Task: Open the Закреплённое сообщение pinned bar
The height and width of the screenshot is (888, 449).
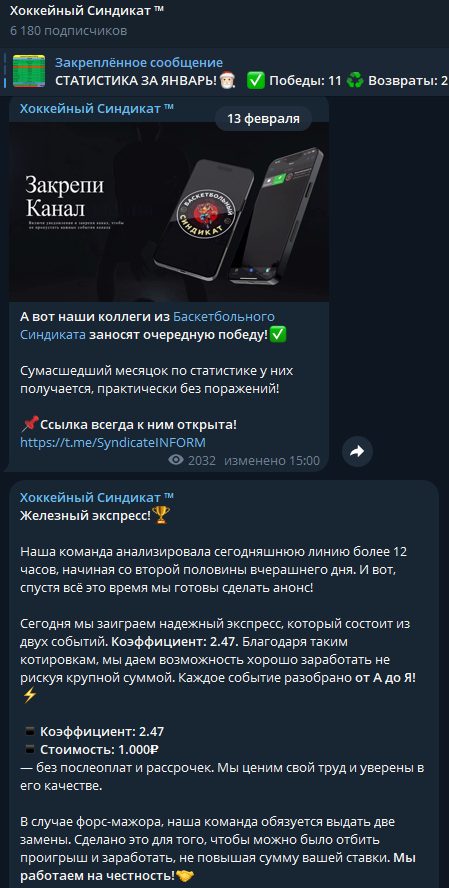Action: click(224, 71)
